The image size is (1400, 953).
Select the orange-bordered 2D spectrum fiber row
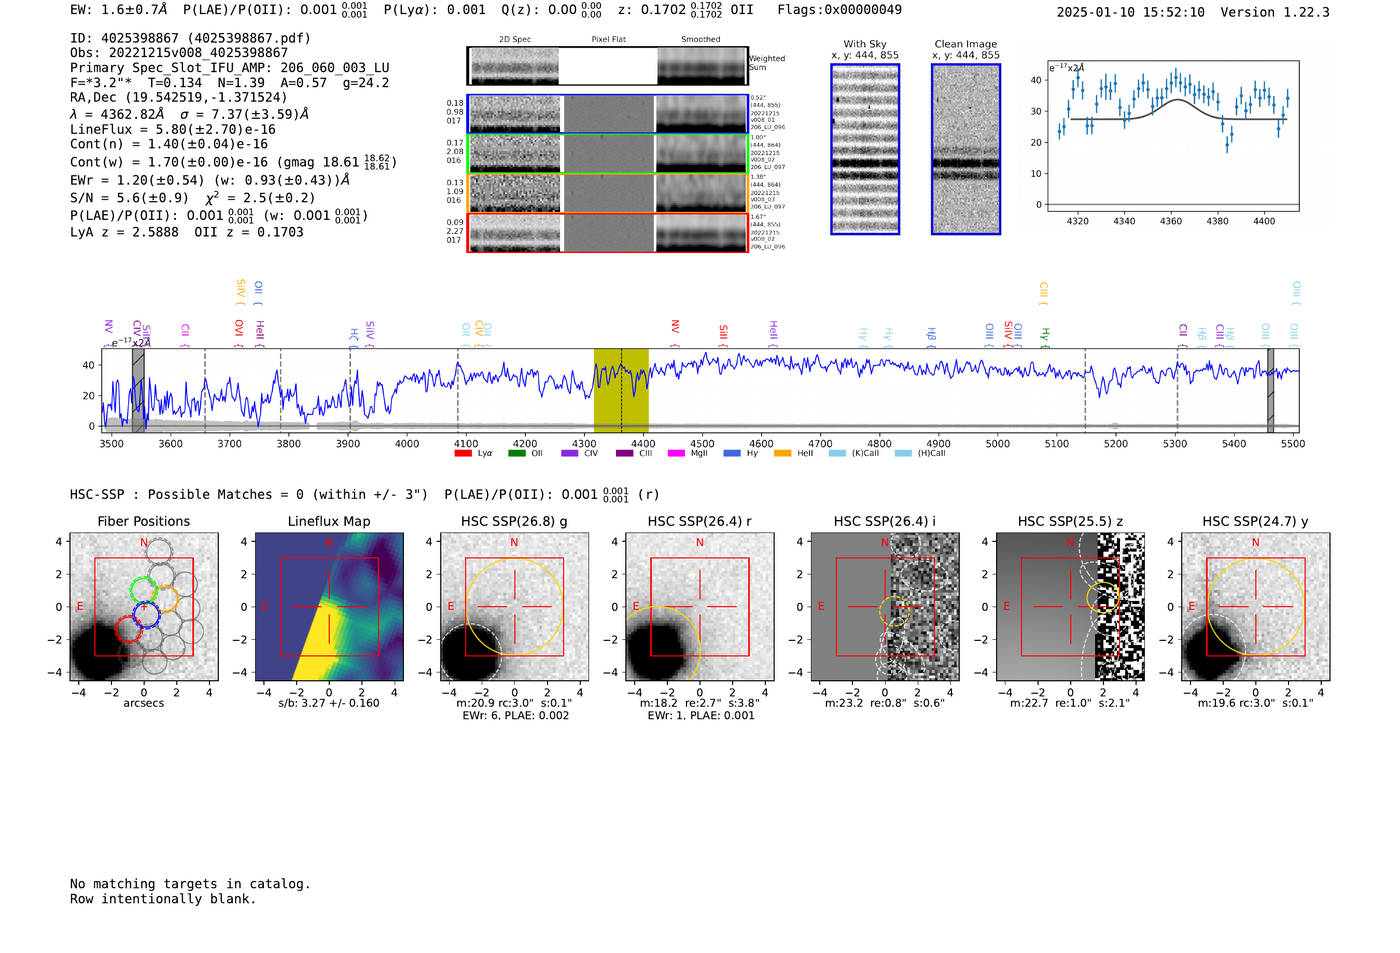[608, 193]
